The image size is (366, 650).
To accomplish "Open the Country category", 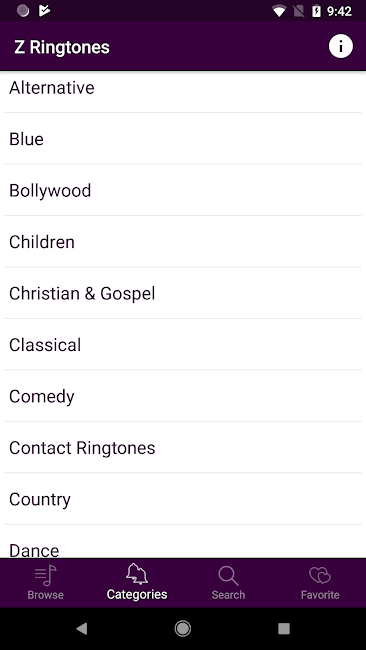I will point(183,499).
